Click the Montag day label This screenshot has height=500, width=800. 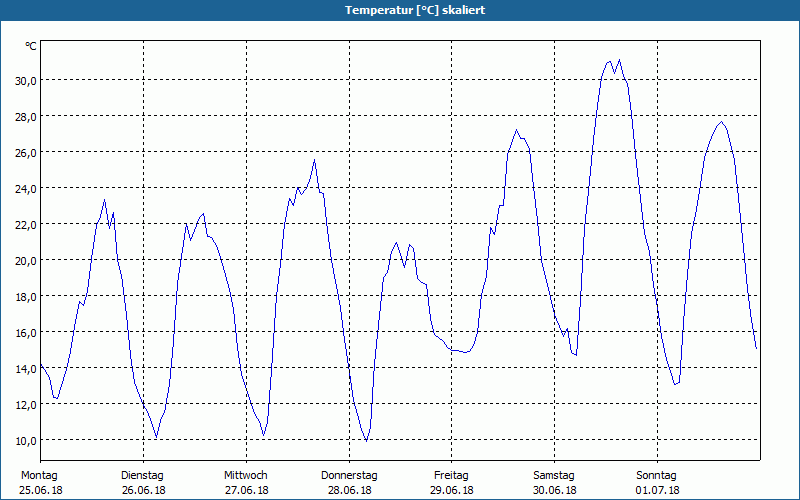pos(39,476)
